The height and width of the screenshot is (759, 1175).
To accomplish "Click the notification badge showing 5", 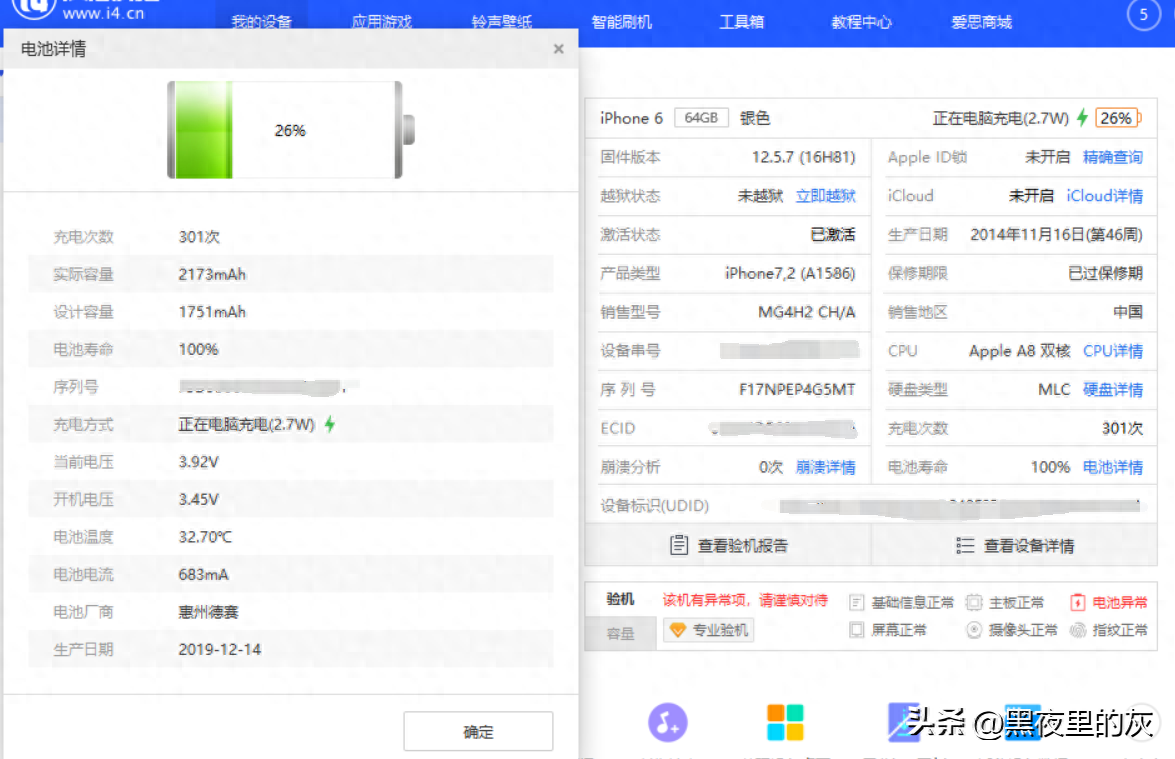I will click(1143, 15).
